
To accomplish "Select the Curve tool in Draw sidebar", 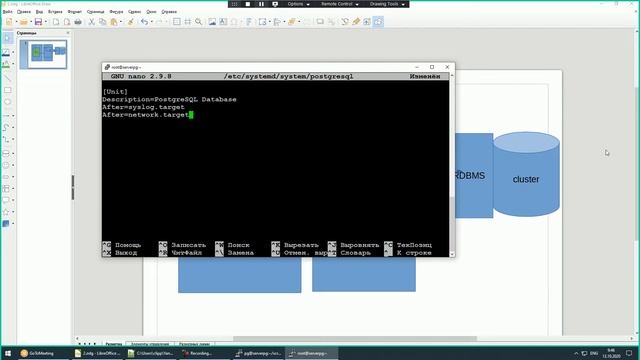I will pyautogui.click(x=6, y=128).
